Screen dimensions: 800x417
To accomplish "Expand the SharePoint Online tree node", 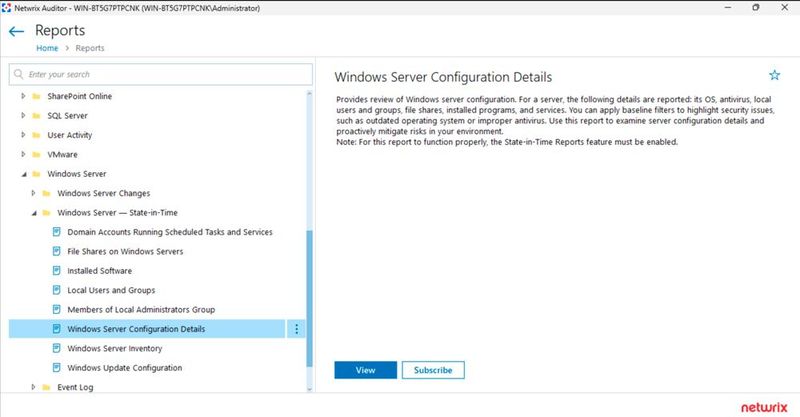I will point(23,96).
